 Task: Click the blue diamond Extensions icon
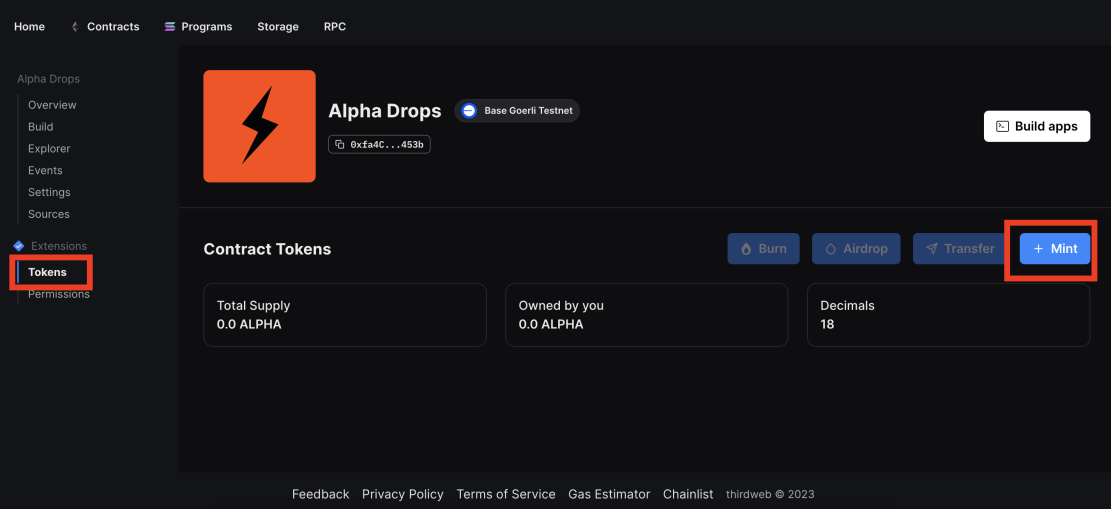click(x=18, y=246)
